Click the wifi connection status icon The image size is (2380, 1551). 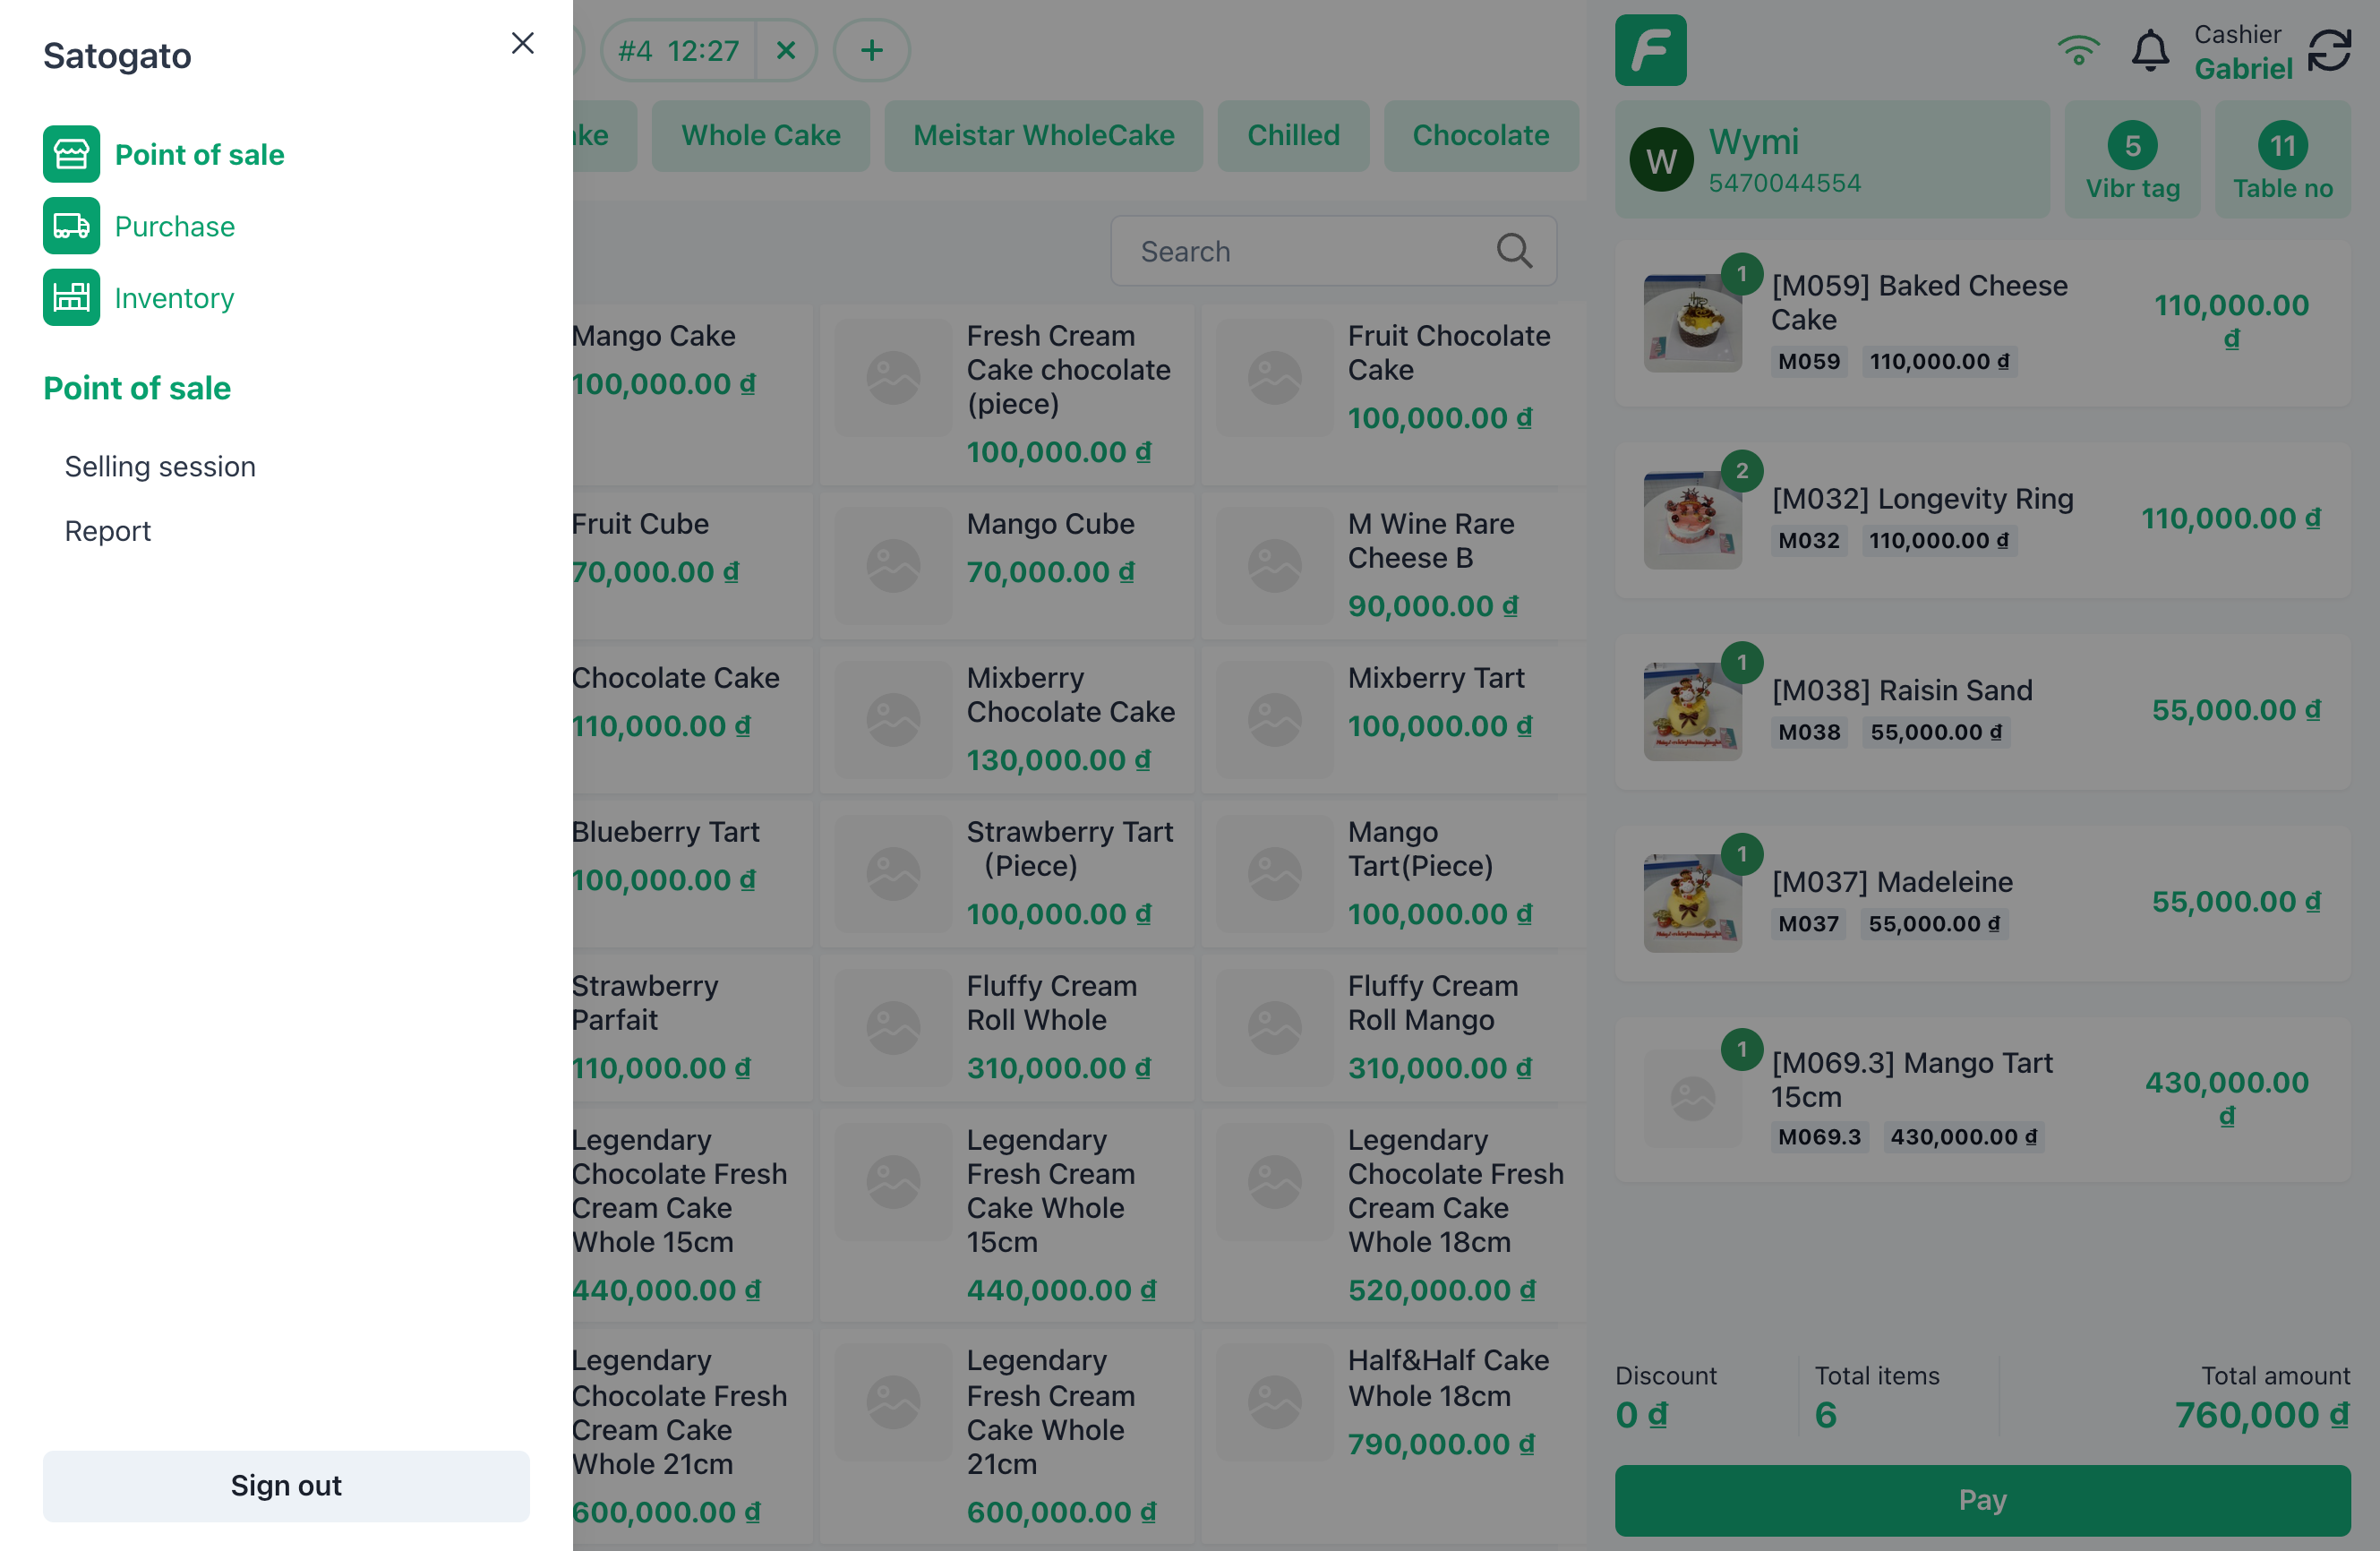click(x=2077, y=50)
